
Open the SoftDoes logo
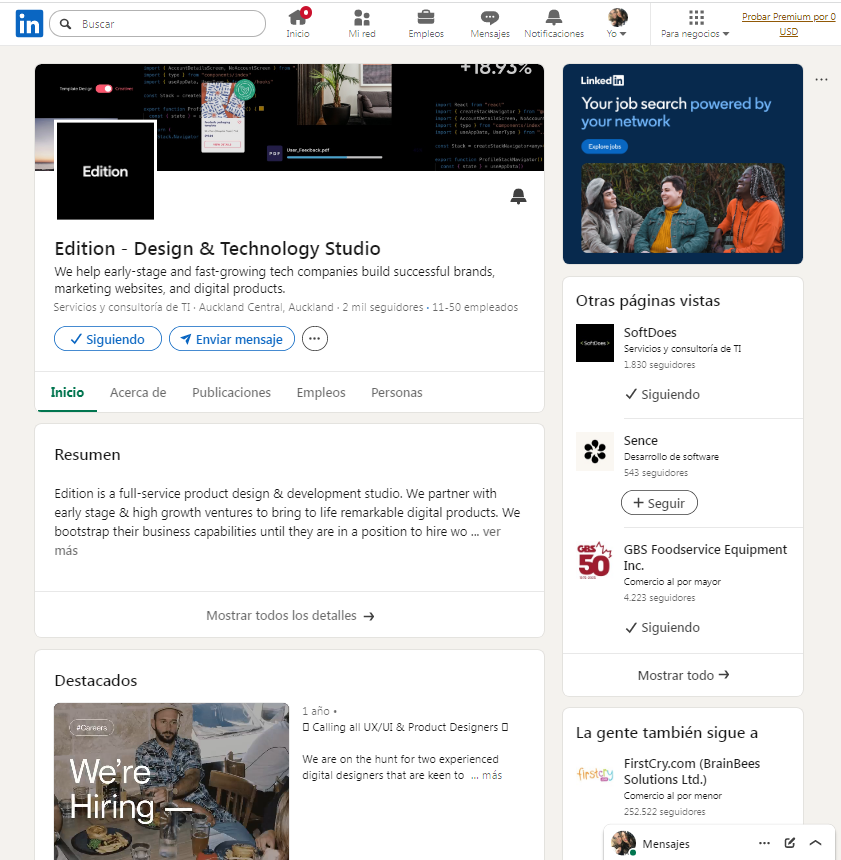point(595,343)
